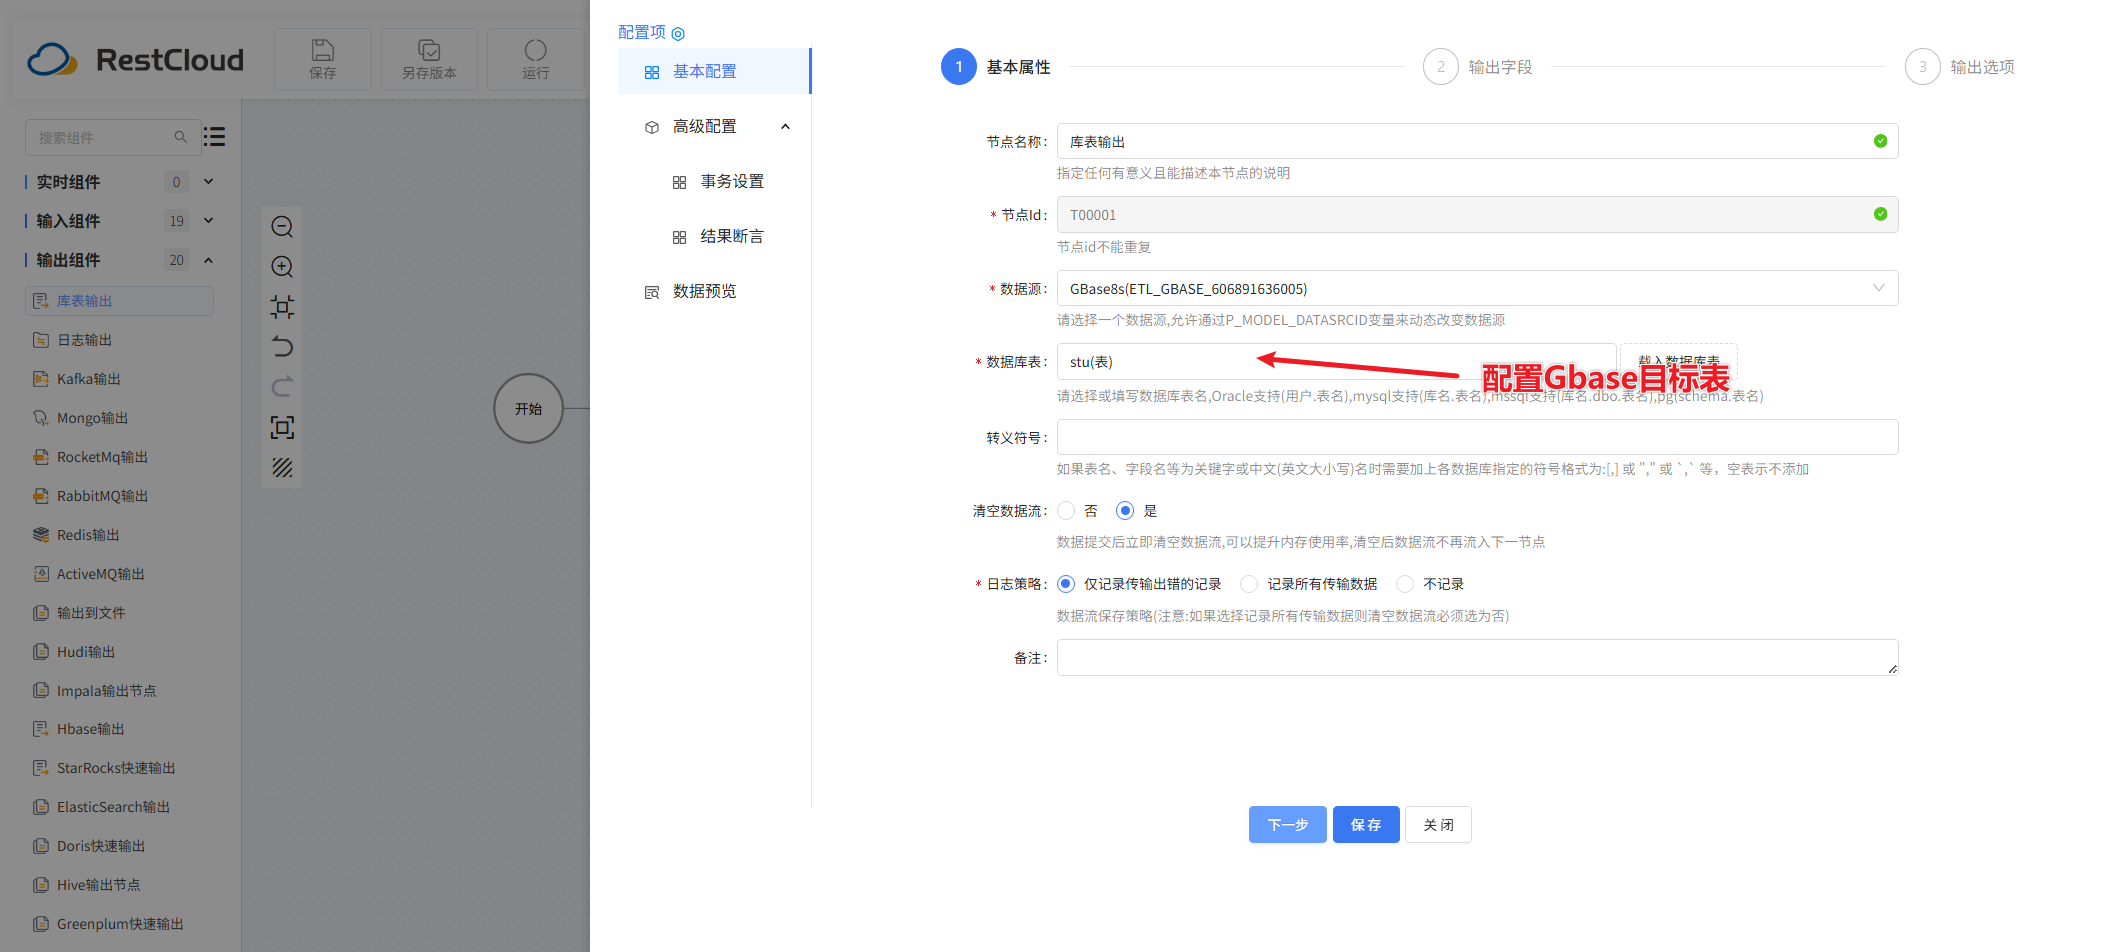Select the 是 radio for 清空数据流
The width and height of the screenshot is (2108, 952).
(1124, 510)
